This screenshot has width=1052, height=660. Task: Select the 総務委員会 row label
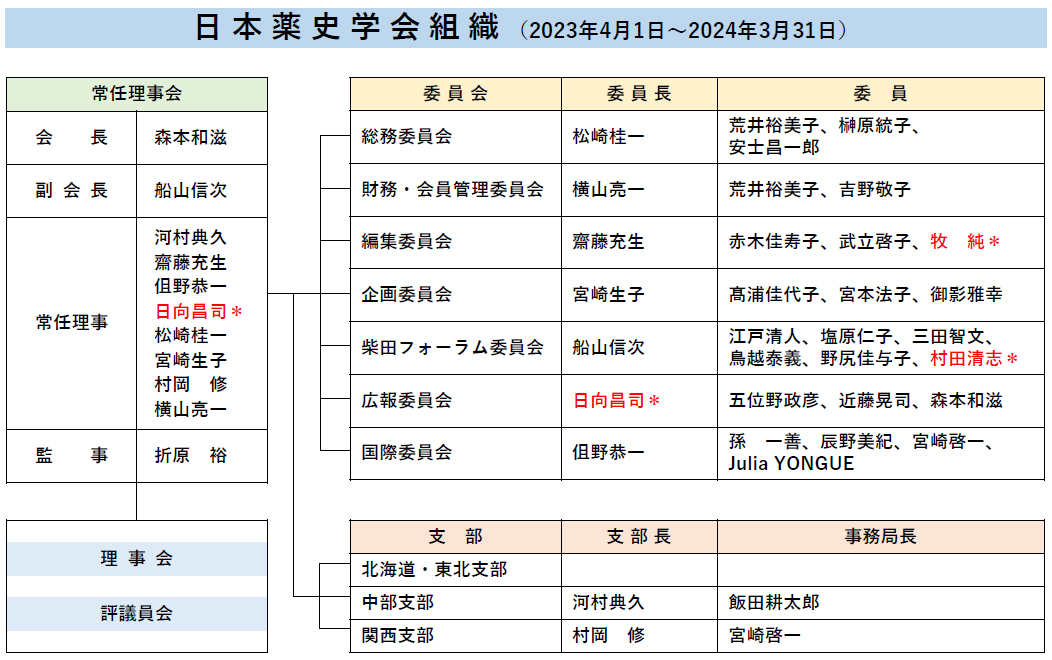pos(407,136)
